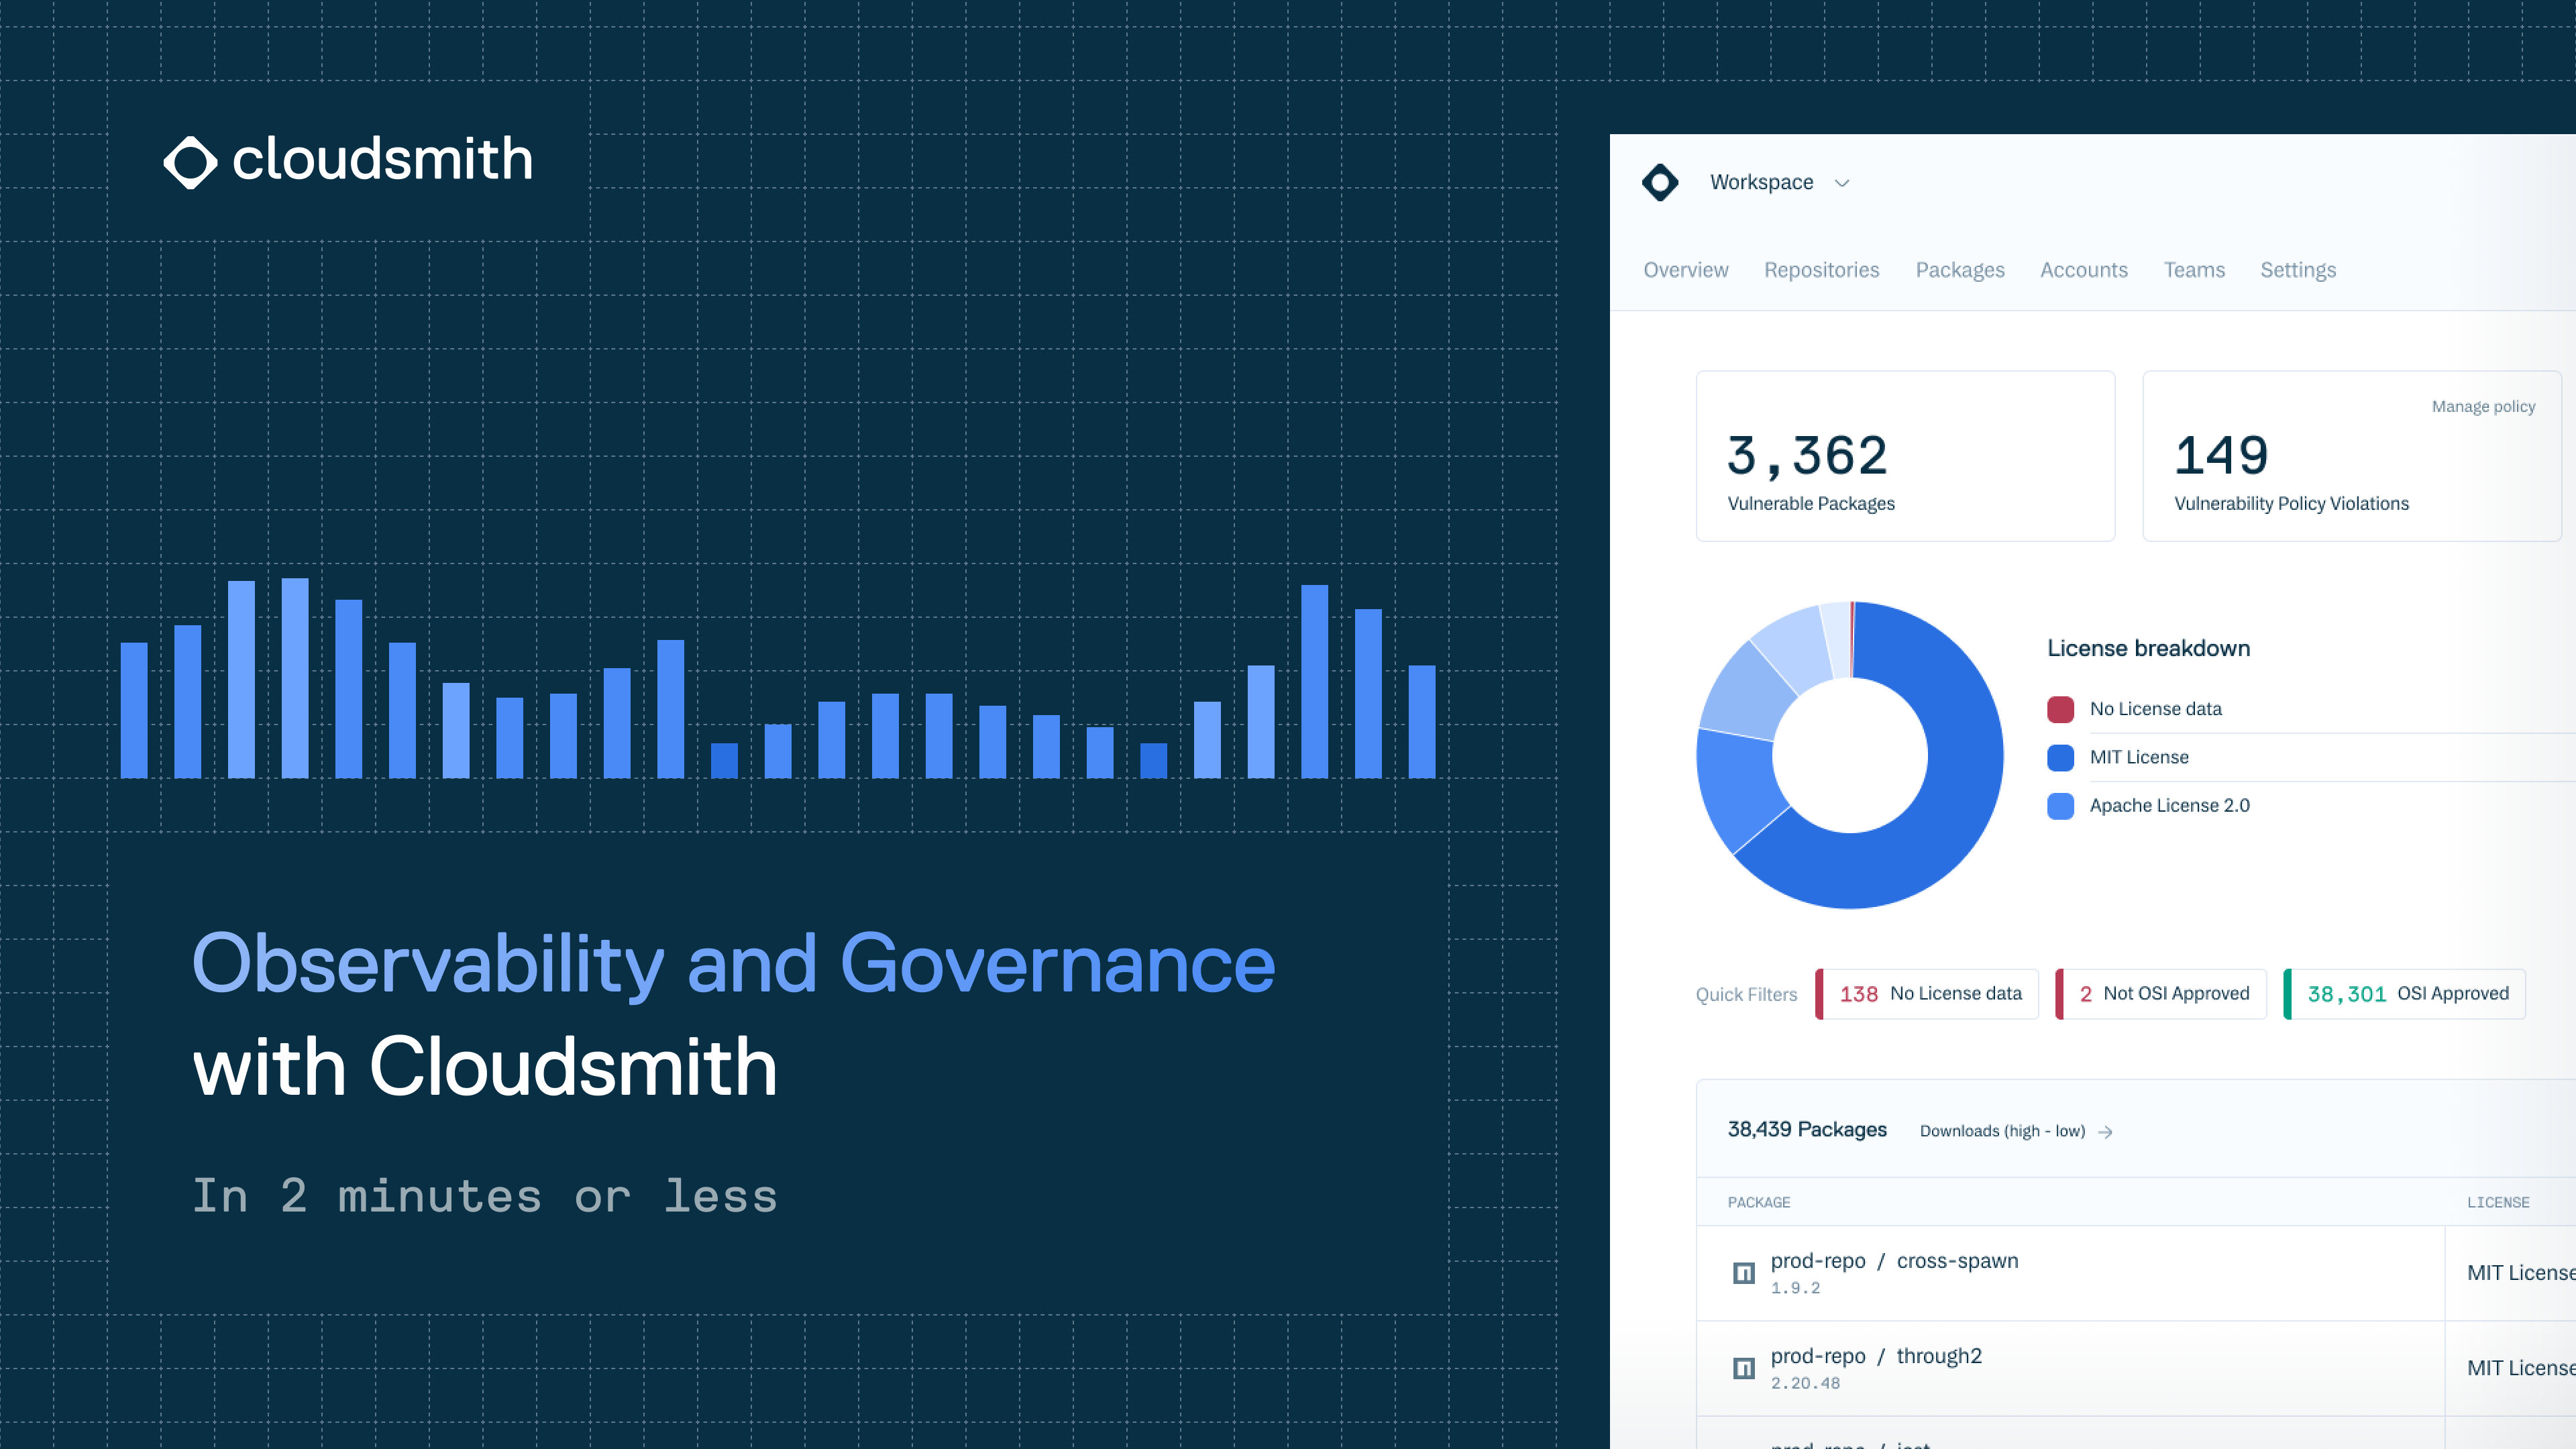This screenshot has height=1449, width=2576.
Task: Click the Cloudsmith logo beside Workspace
Action: [1660, 182]
